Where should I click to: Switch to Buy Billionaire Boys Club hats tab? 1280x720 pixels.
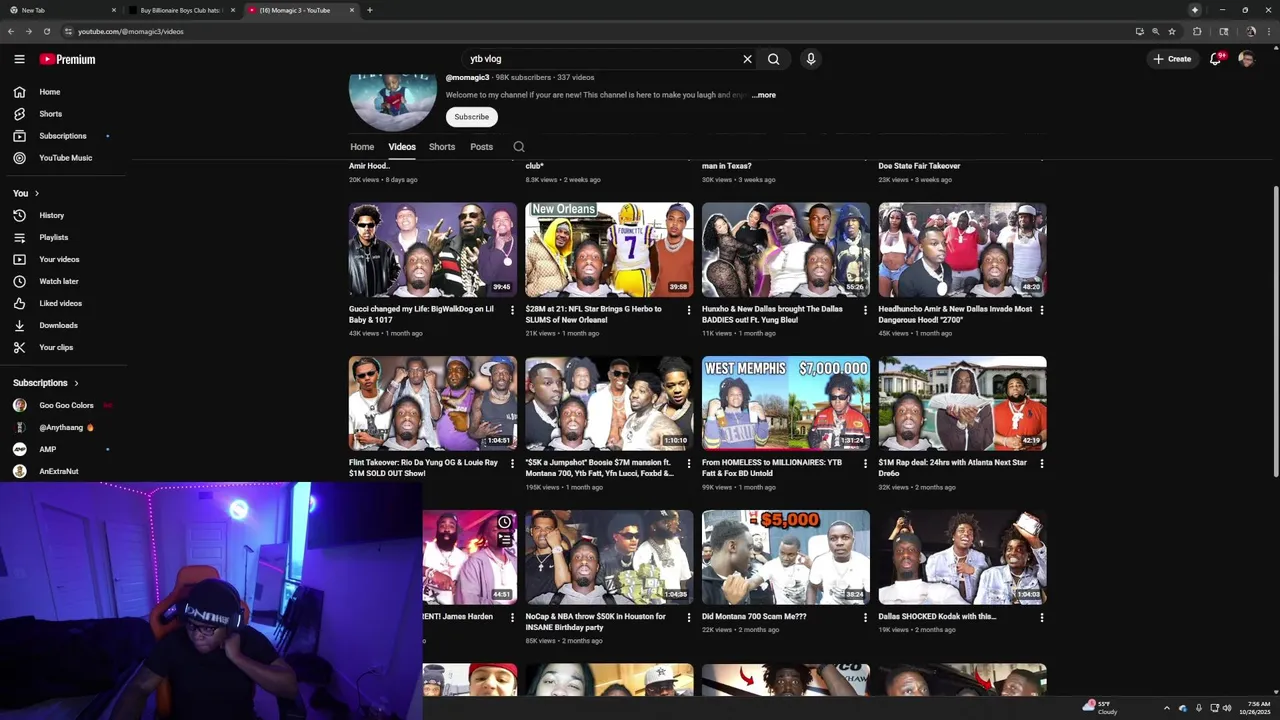pos(180,10)
